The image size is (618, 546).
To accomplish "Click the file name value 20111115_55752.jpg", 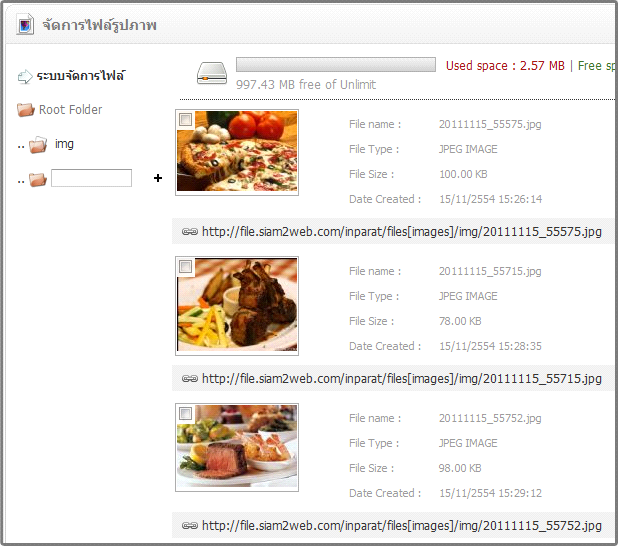I will tap(490, 419).
